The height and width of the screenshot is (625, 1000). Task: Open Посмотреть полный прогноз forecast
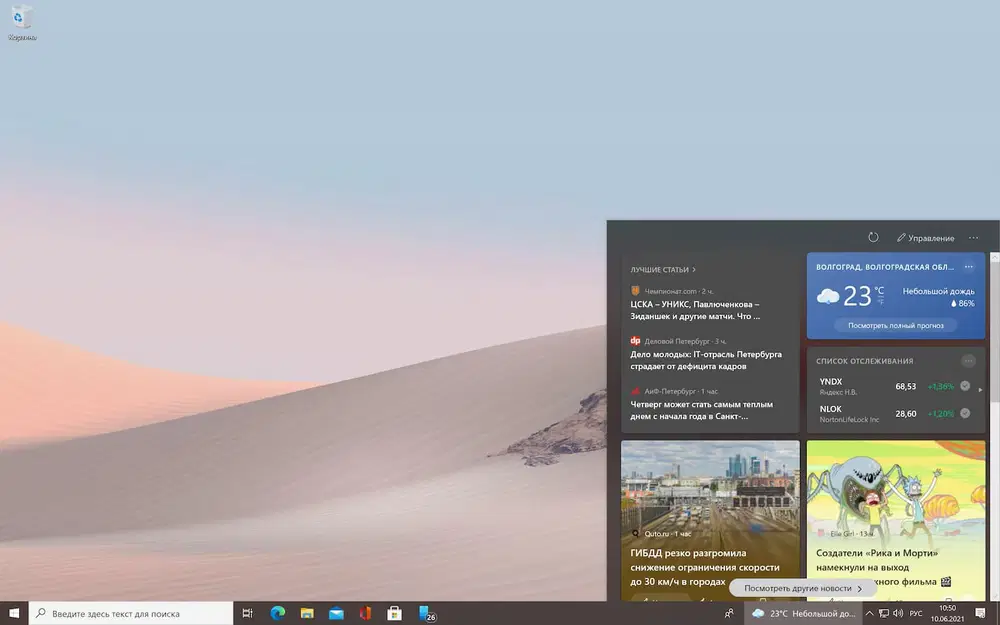coord(895,325)
